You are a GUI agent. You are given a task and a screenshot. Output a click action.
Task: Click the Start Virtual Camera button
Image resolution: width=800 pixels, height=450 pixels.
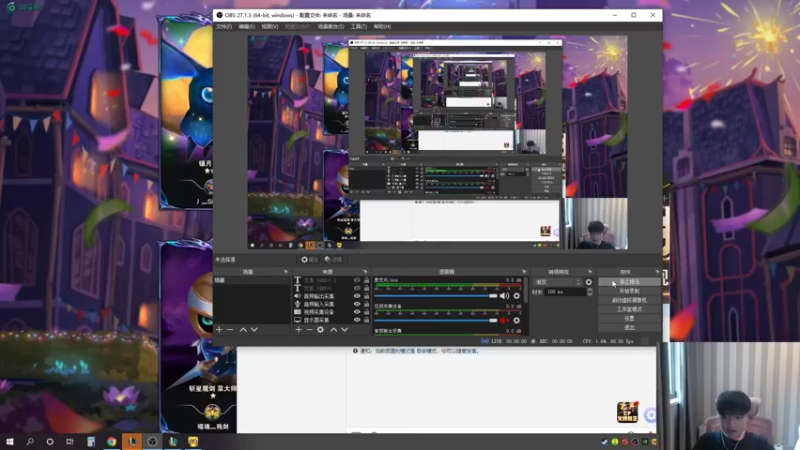click(629, 300)
